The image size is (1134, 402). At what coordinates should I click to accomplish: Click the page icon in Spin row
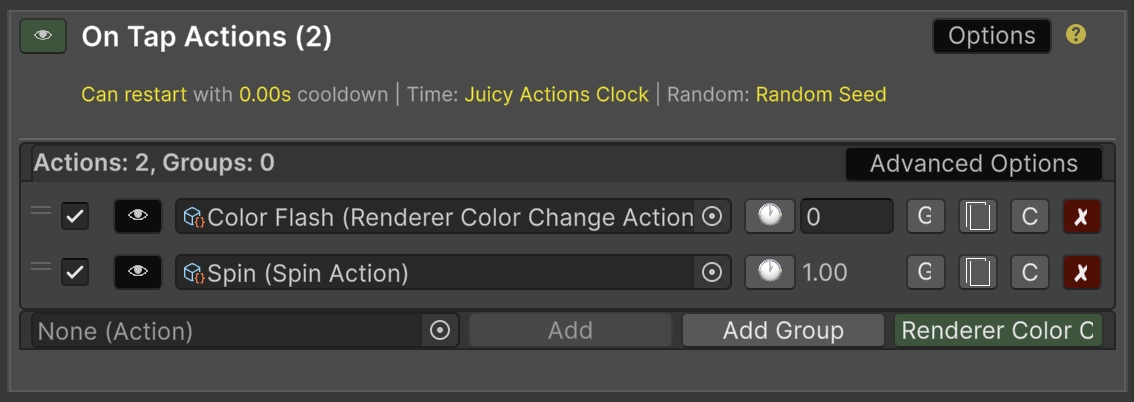[x=978, y=272]
